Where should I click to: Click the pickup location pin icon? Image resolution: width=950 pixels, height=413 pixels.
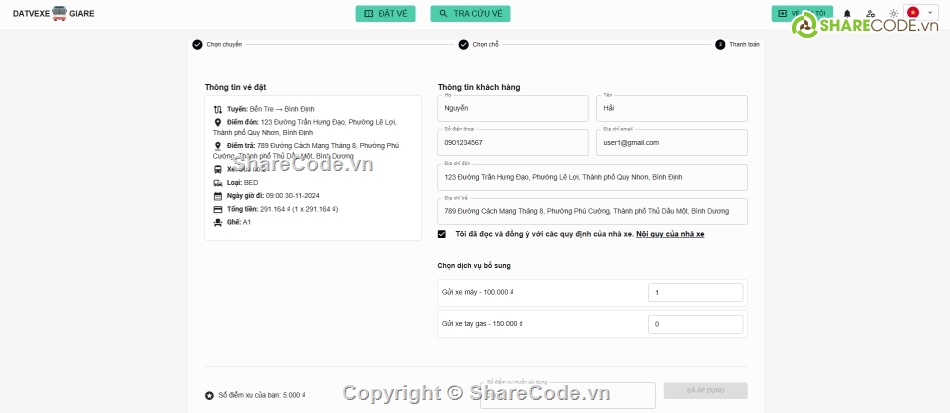218,122
